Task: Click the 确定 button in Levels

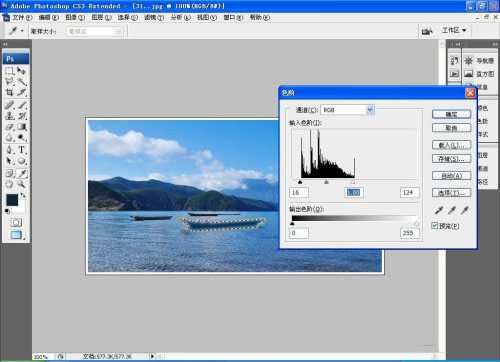Action: [x=452, y=114]
